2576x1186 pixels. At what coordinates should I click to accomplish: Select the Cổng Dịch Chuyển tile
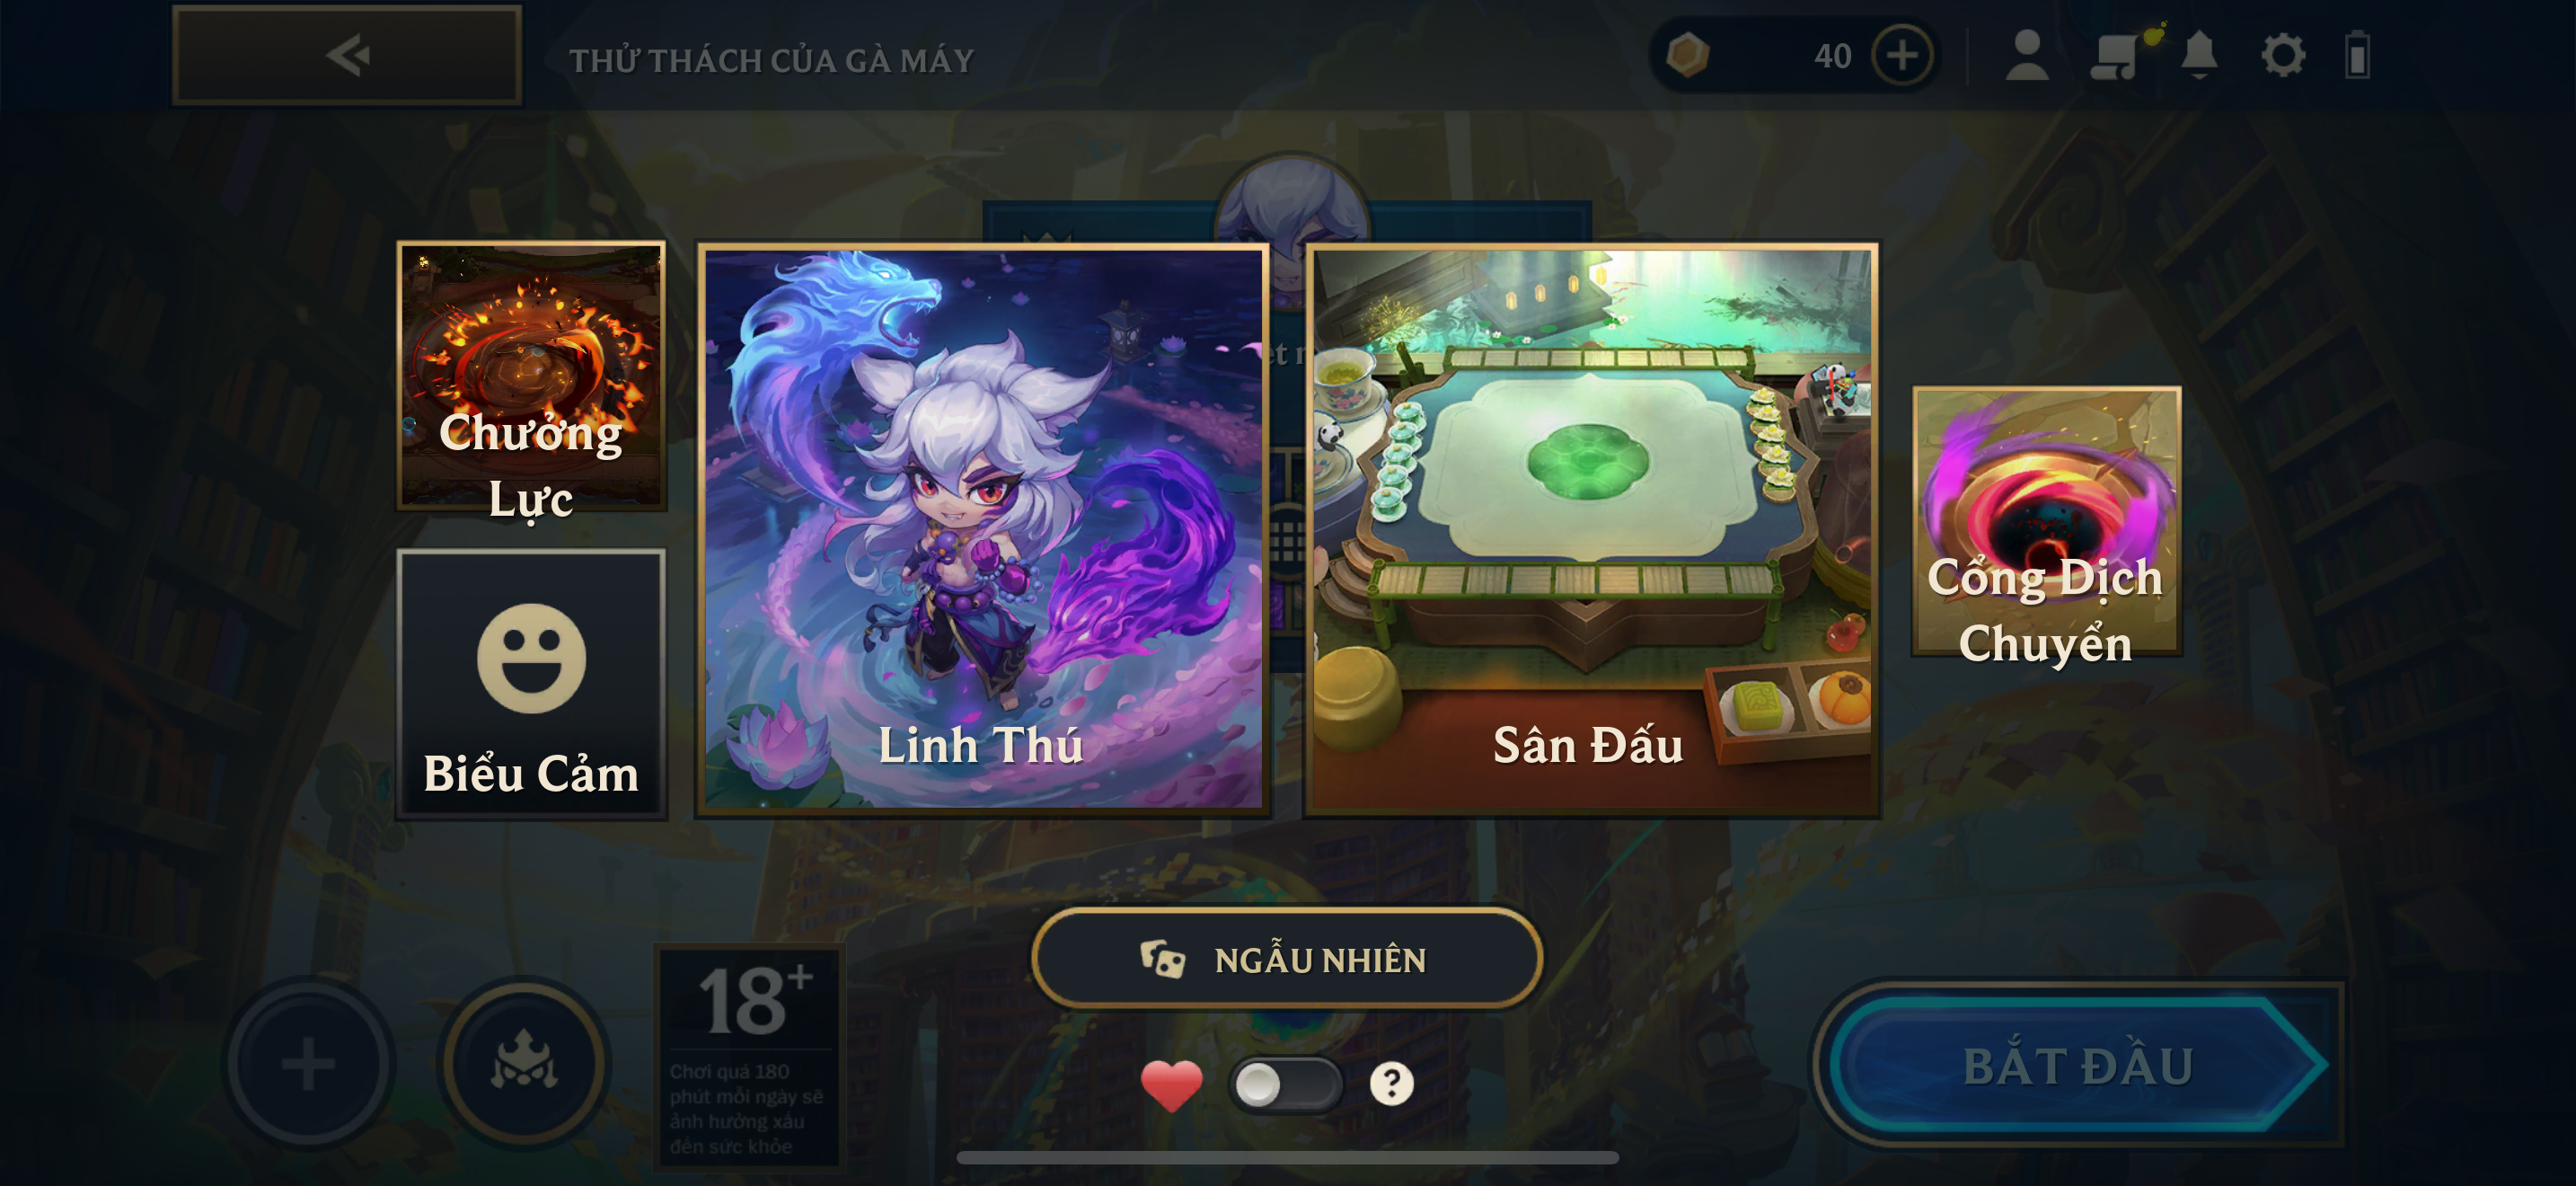[2046, 521]
